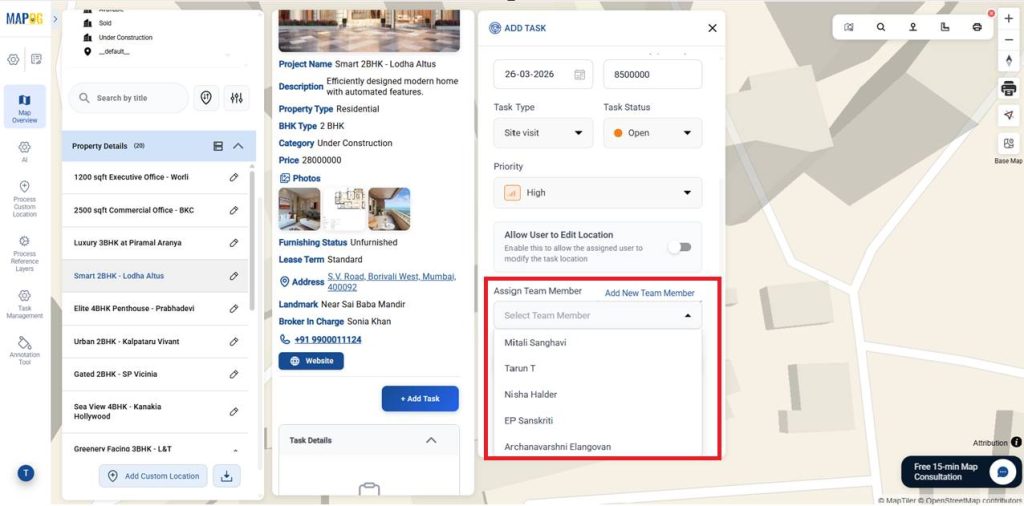Edit Luxury 3BHK at Piramal Aranya

234,243
